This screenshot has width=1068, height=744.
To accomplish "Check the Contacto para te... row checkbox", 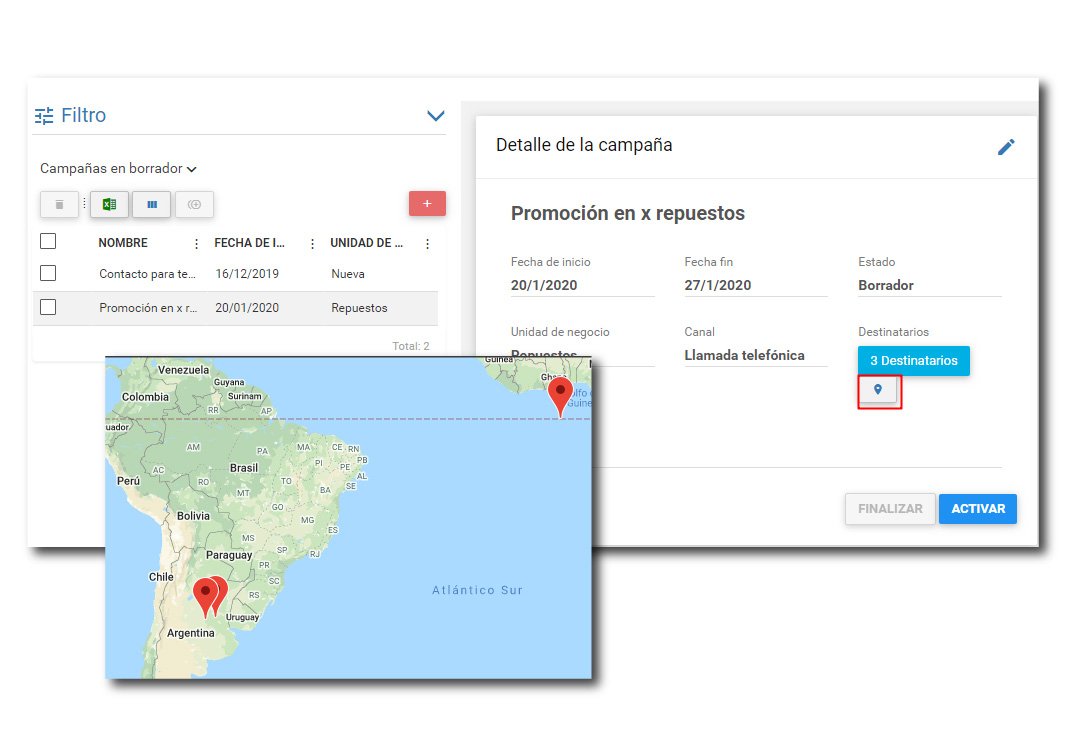I will tap(48, 273).
